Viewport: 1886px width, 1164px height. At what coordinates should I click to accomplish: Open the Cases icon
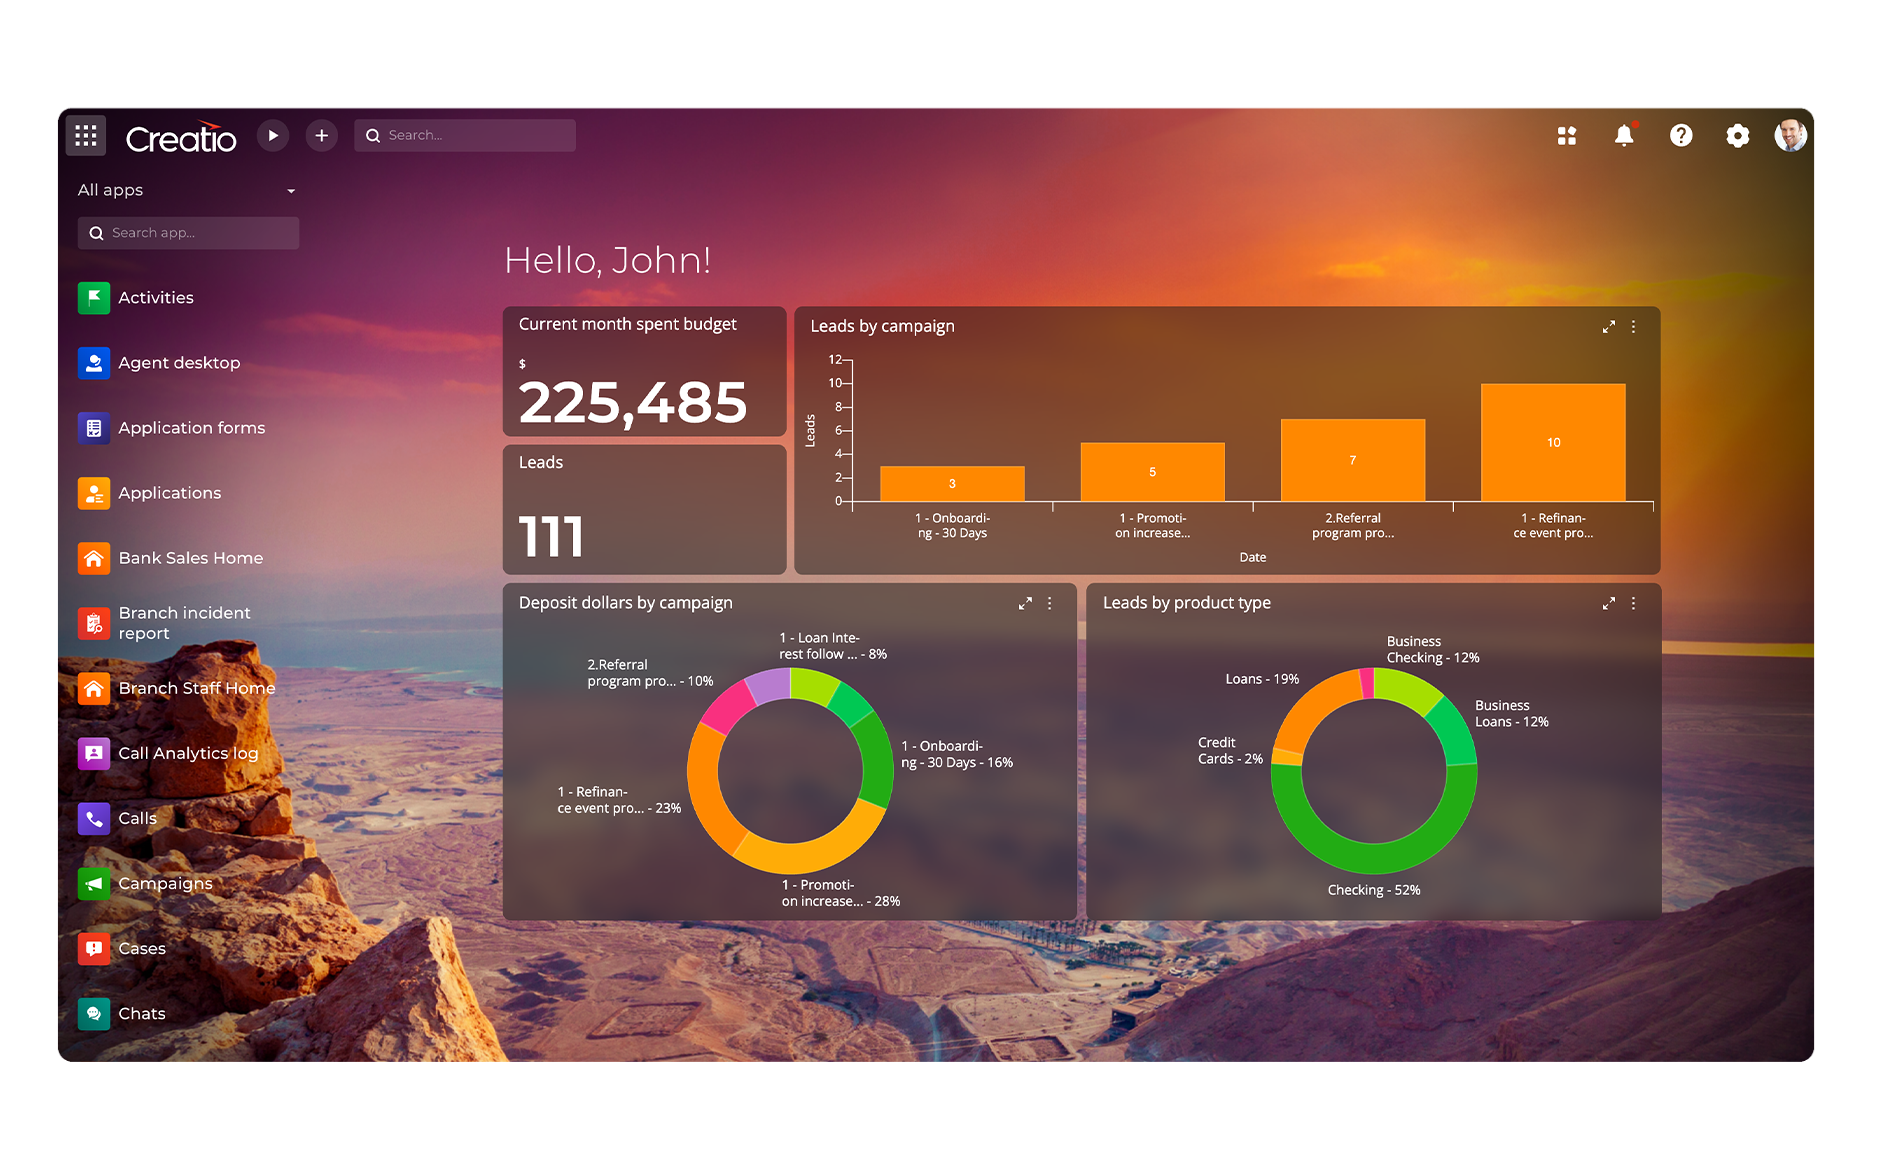[x=94, y=948]
